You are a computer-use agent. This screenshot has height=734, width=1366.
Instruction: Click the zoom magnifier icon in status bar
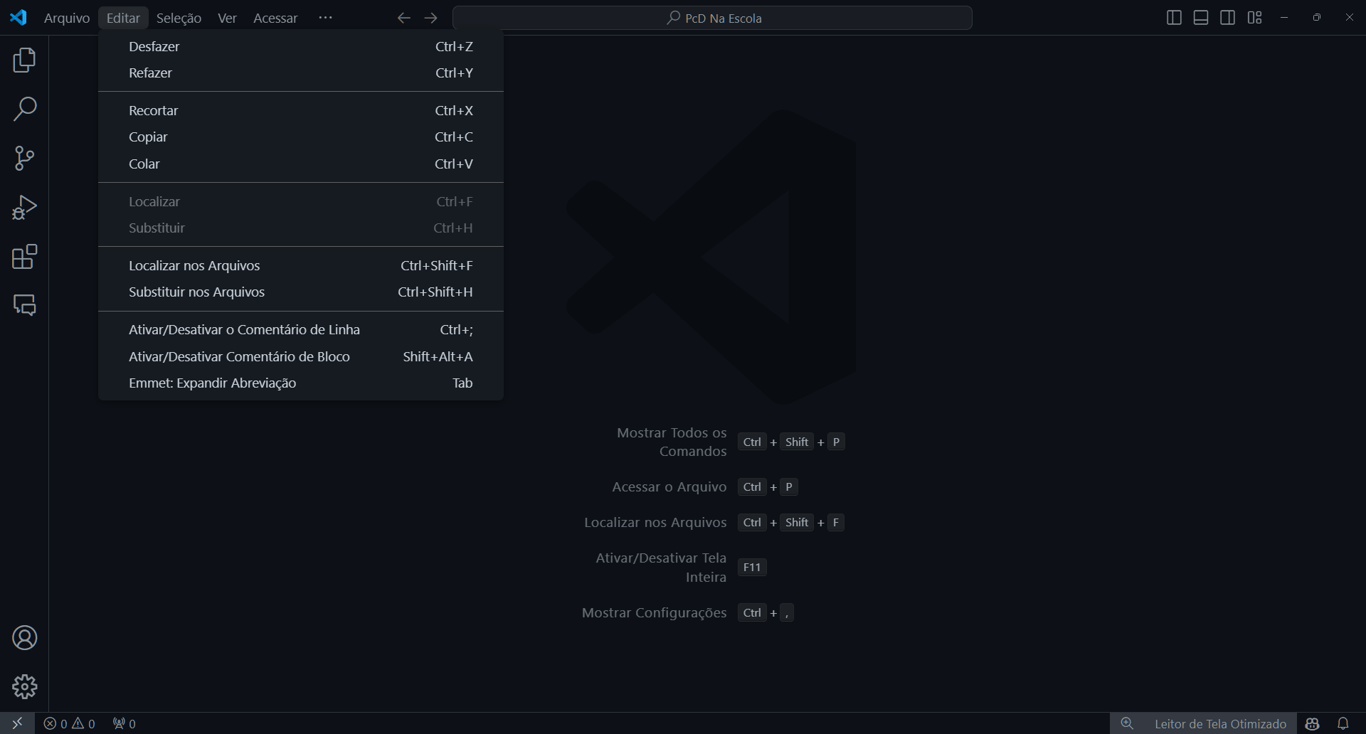click(1127, 723)
